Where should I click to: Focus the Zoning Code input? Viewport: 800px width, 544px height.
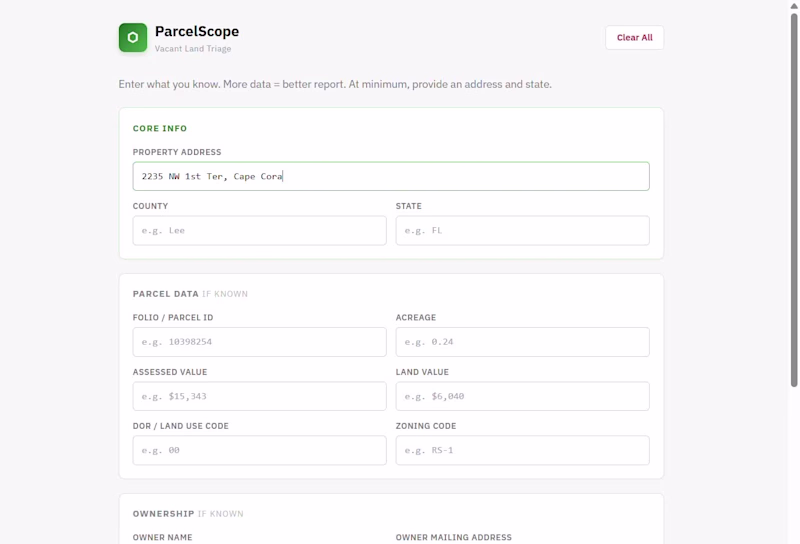pyautogui.click(x=522, y=450)
